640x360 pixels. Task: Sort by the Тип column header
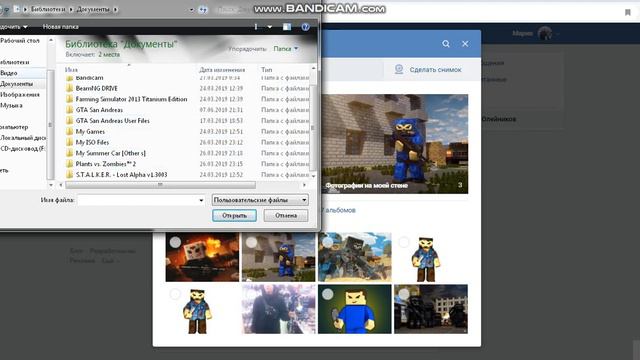[x=267, y=70]
